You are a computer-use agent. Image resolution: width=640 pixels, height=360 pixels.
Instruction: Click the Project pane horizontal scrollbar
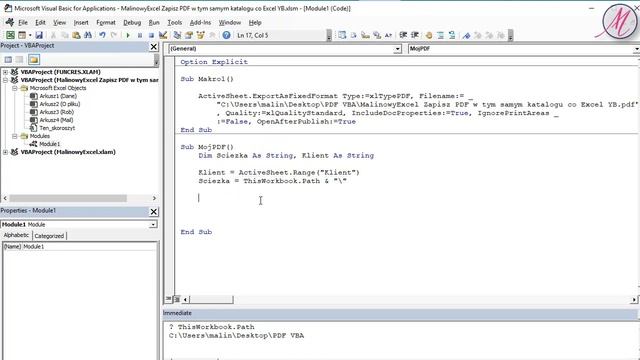click(68, 198)
